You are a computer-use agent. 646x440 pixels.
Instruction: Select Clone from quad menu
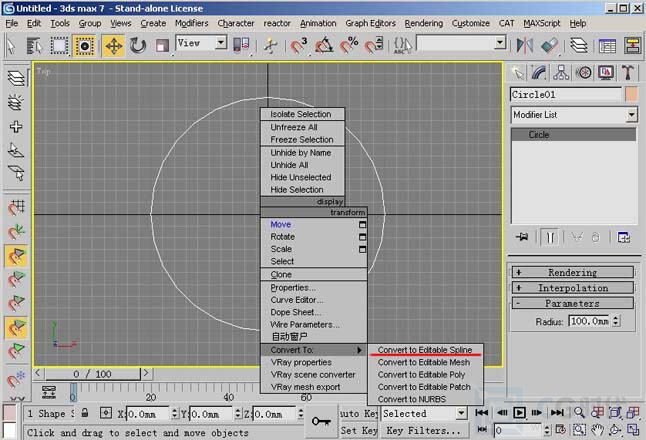[314, 274]
